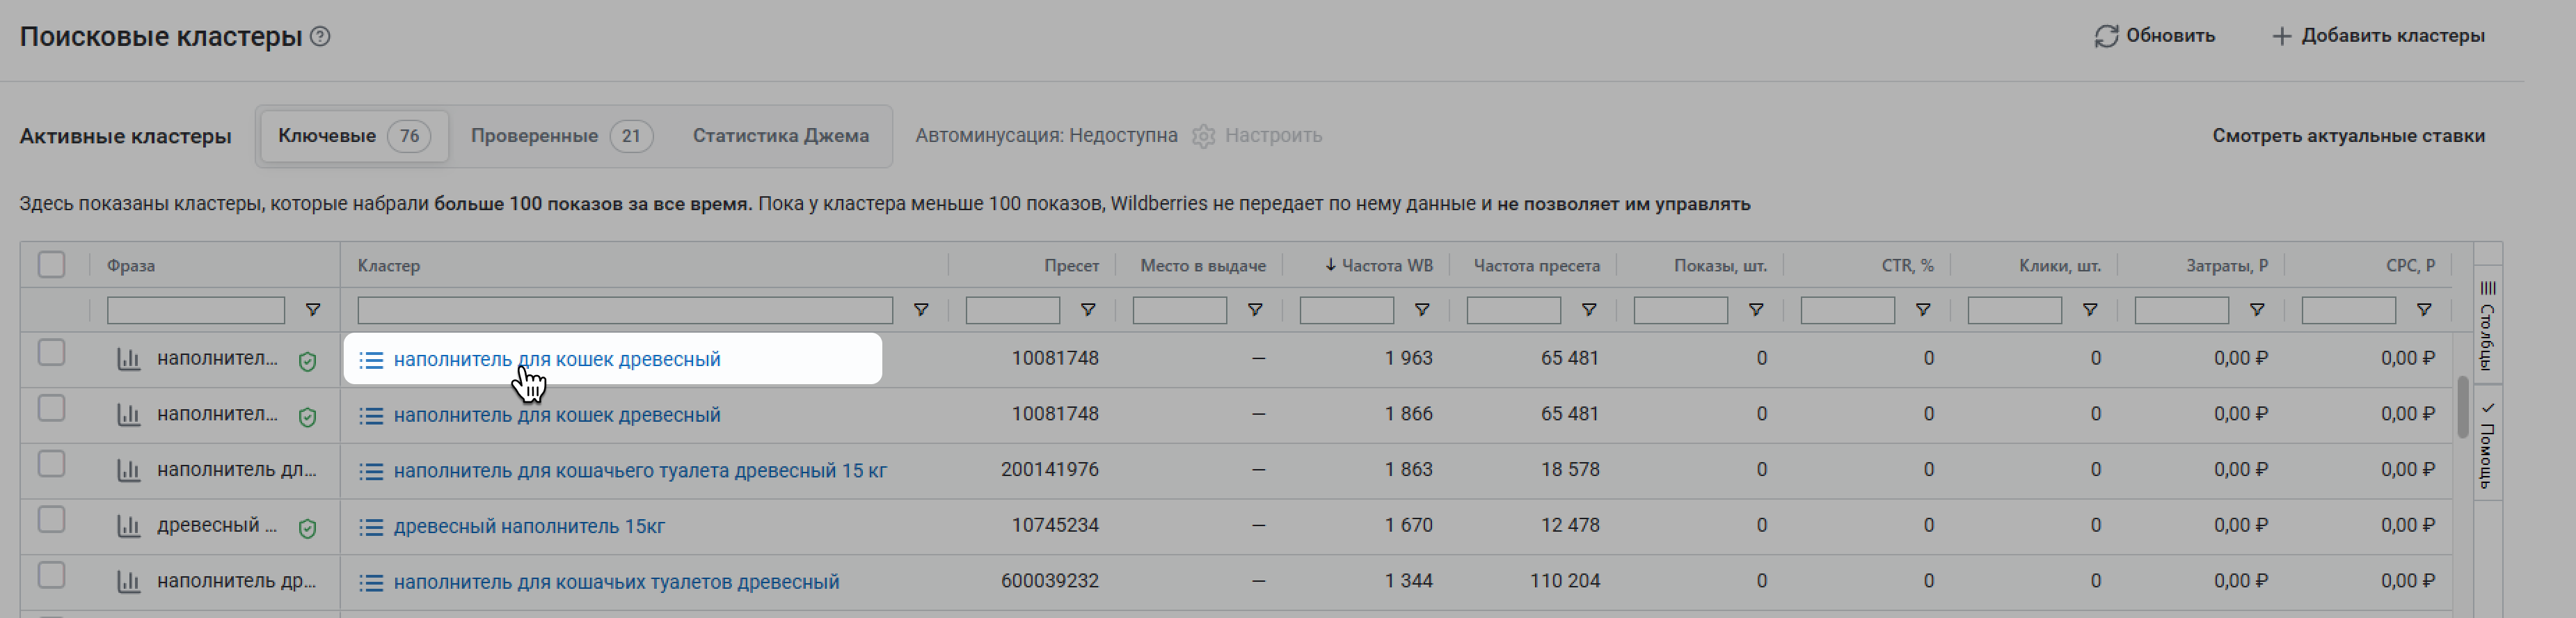Select the checkbox on the 18 578 preset row
Viewport: 2576px width, 618px height.
click(51, 464)
